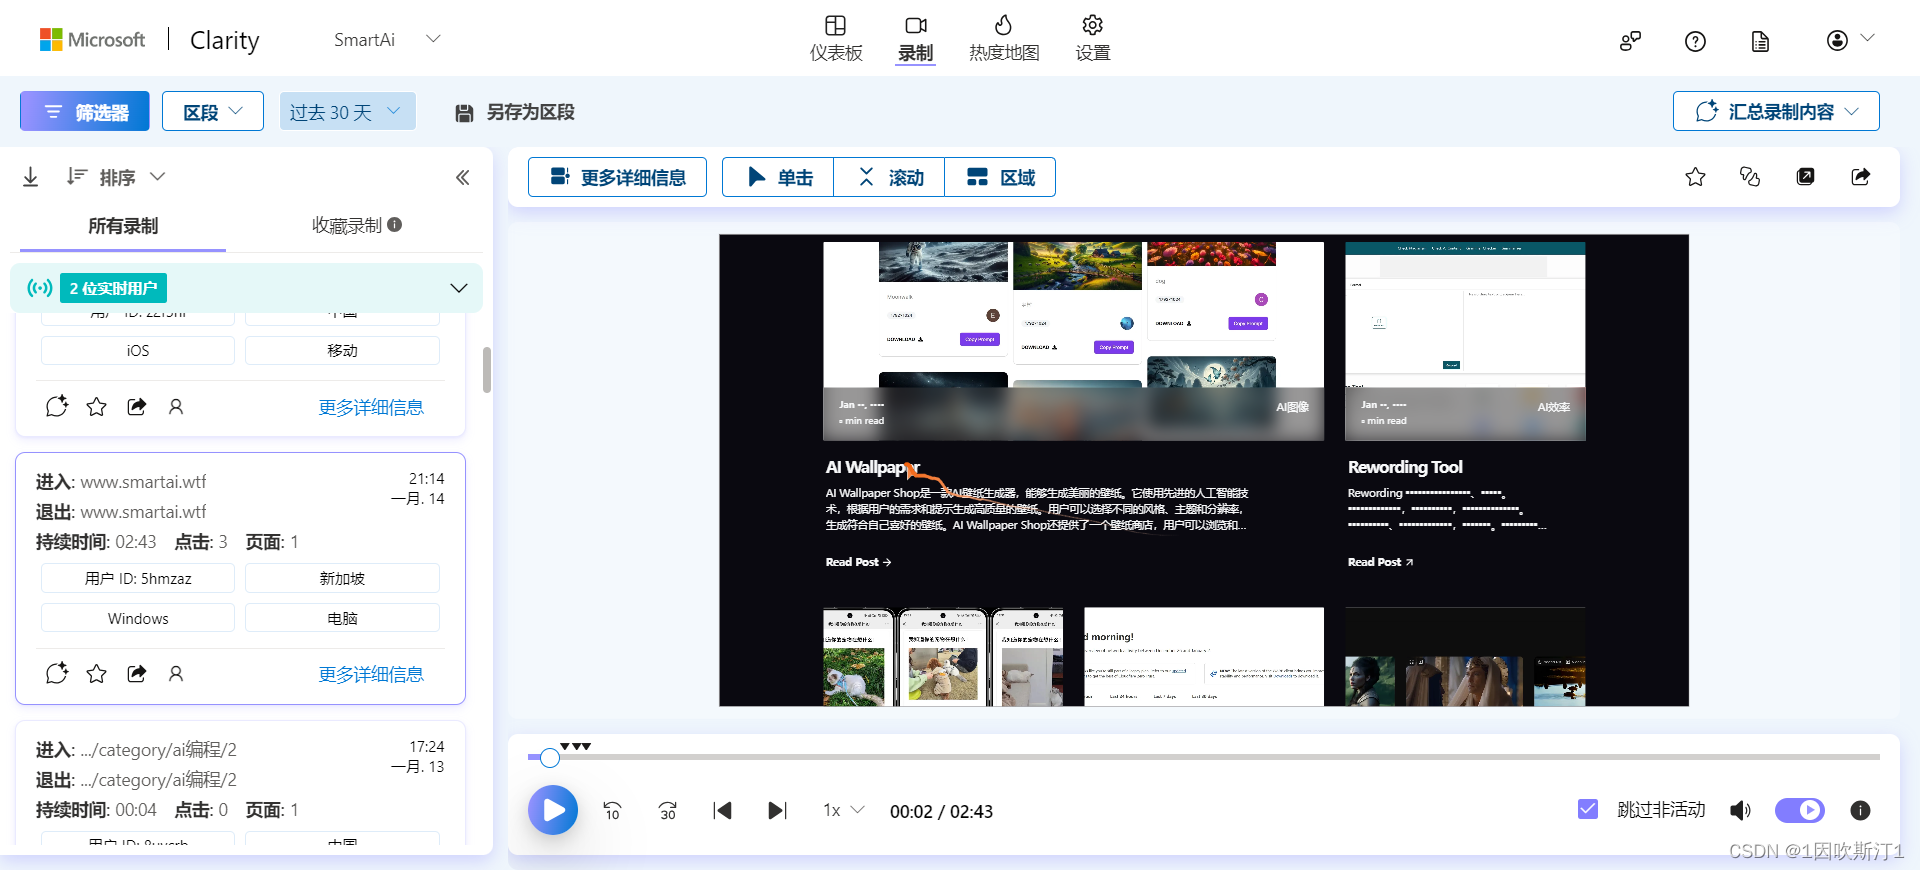This screenshot has width=1920, height=870.
Task: Collapse the recordings side panel
Action: click(462, 177)
